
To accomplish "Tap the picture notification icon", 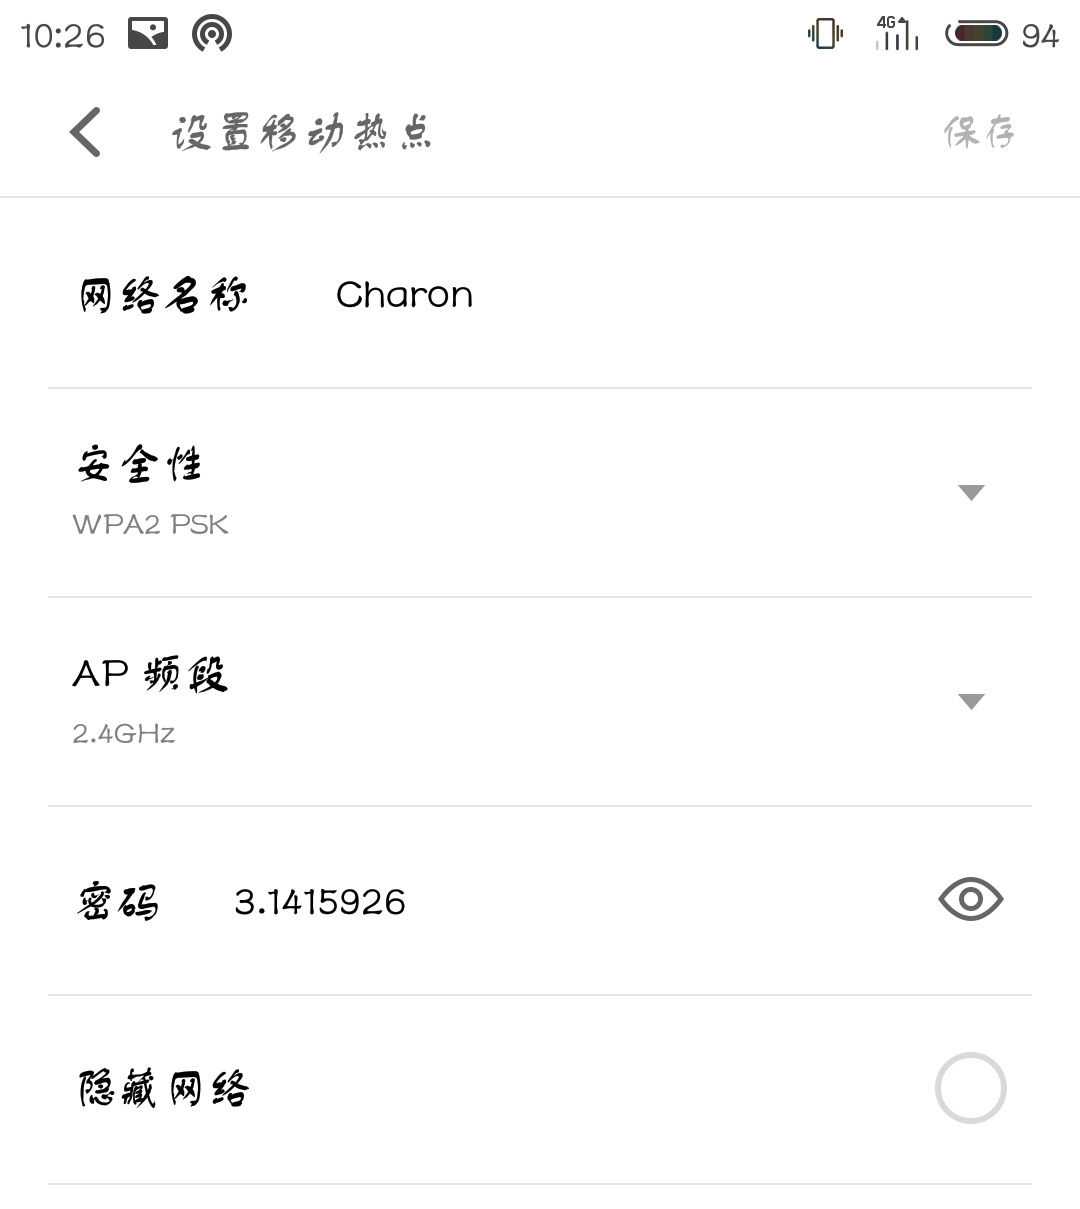I will (x=148, y=35).
